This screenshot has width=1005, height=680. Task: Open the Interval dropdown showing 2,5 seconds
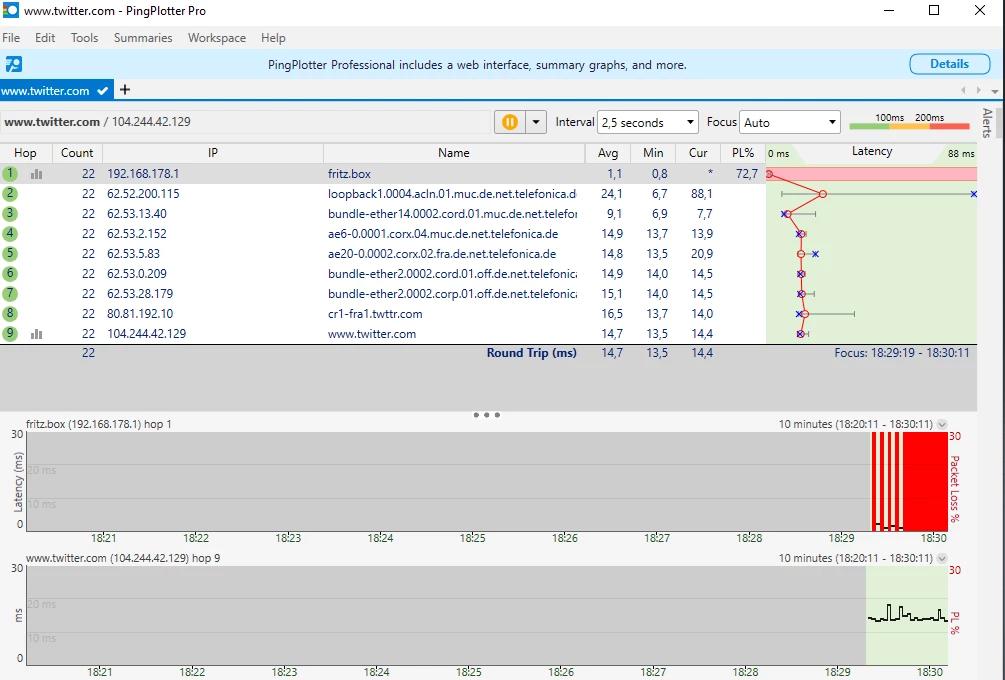click(x=648, y=122)
